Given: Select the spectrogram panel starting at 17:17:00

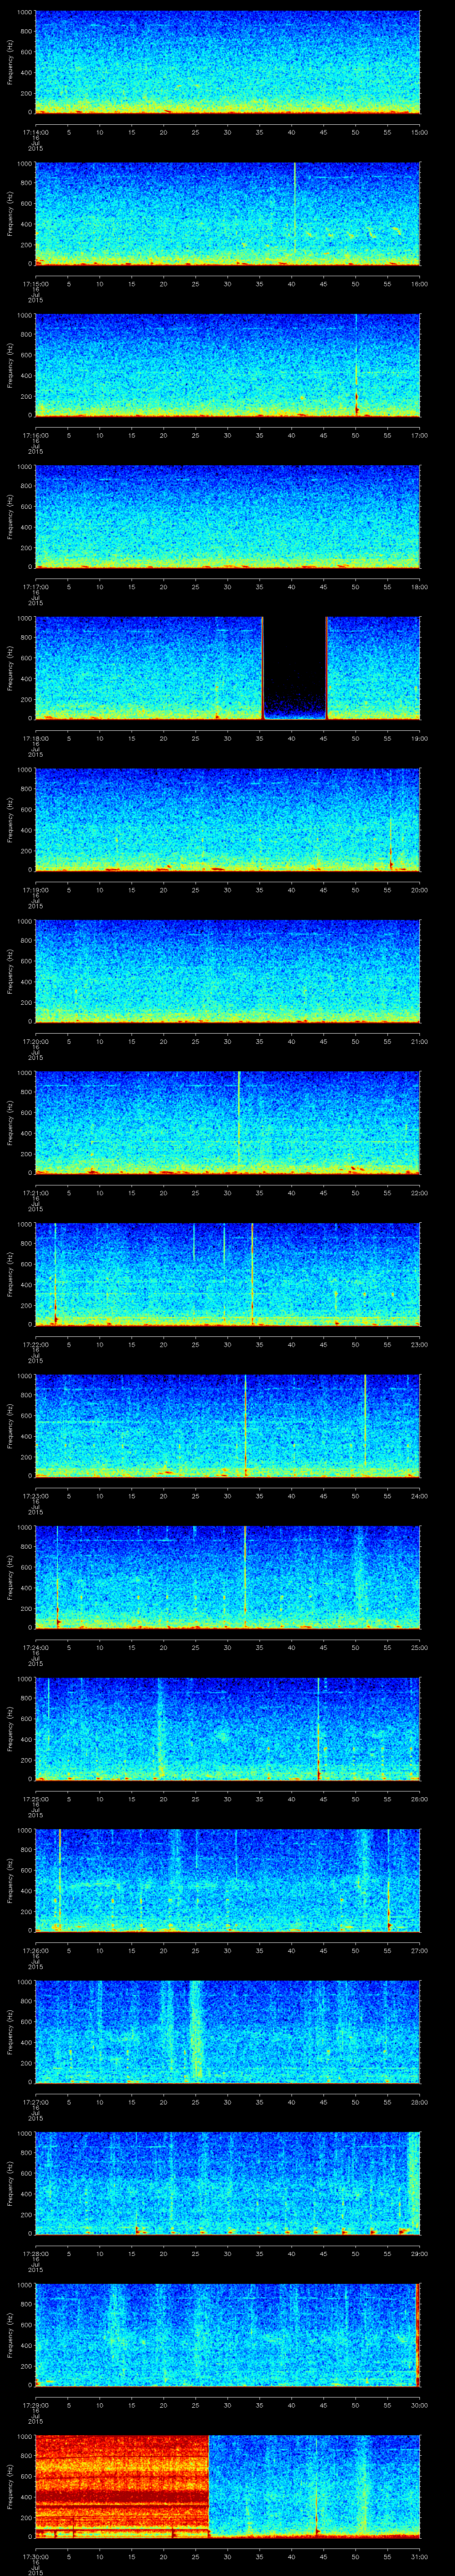Looking at the screenshot, I should (227, 517).
